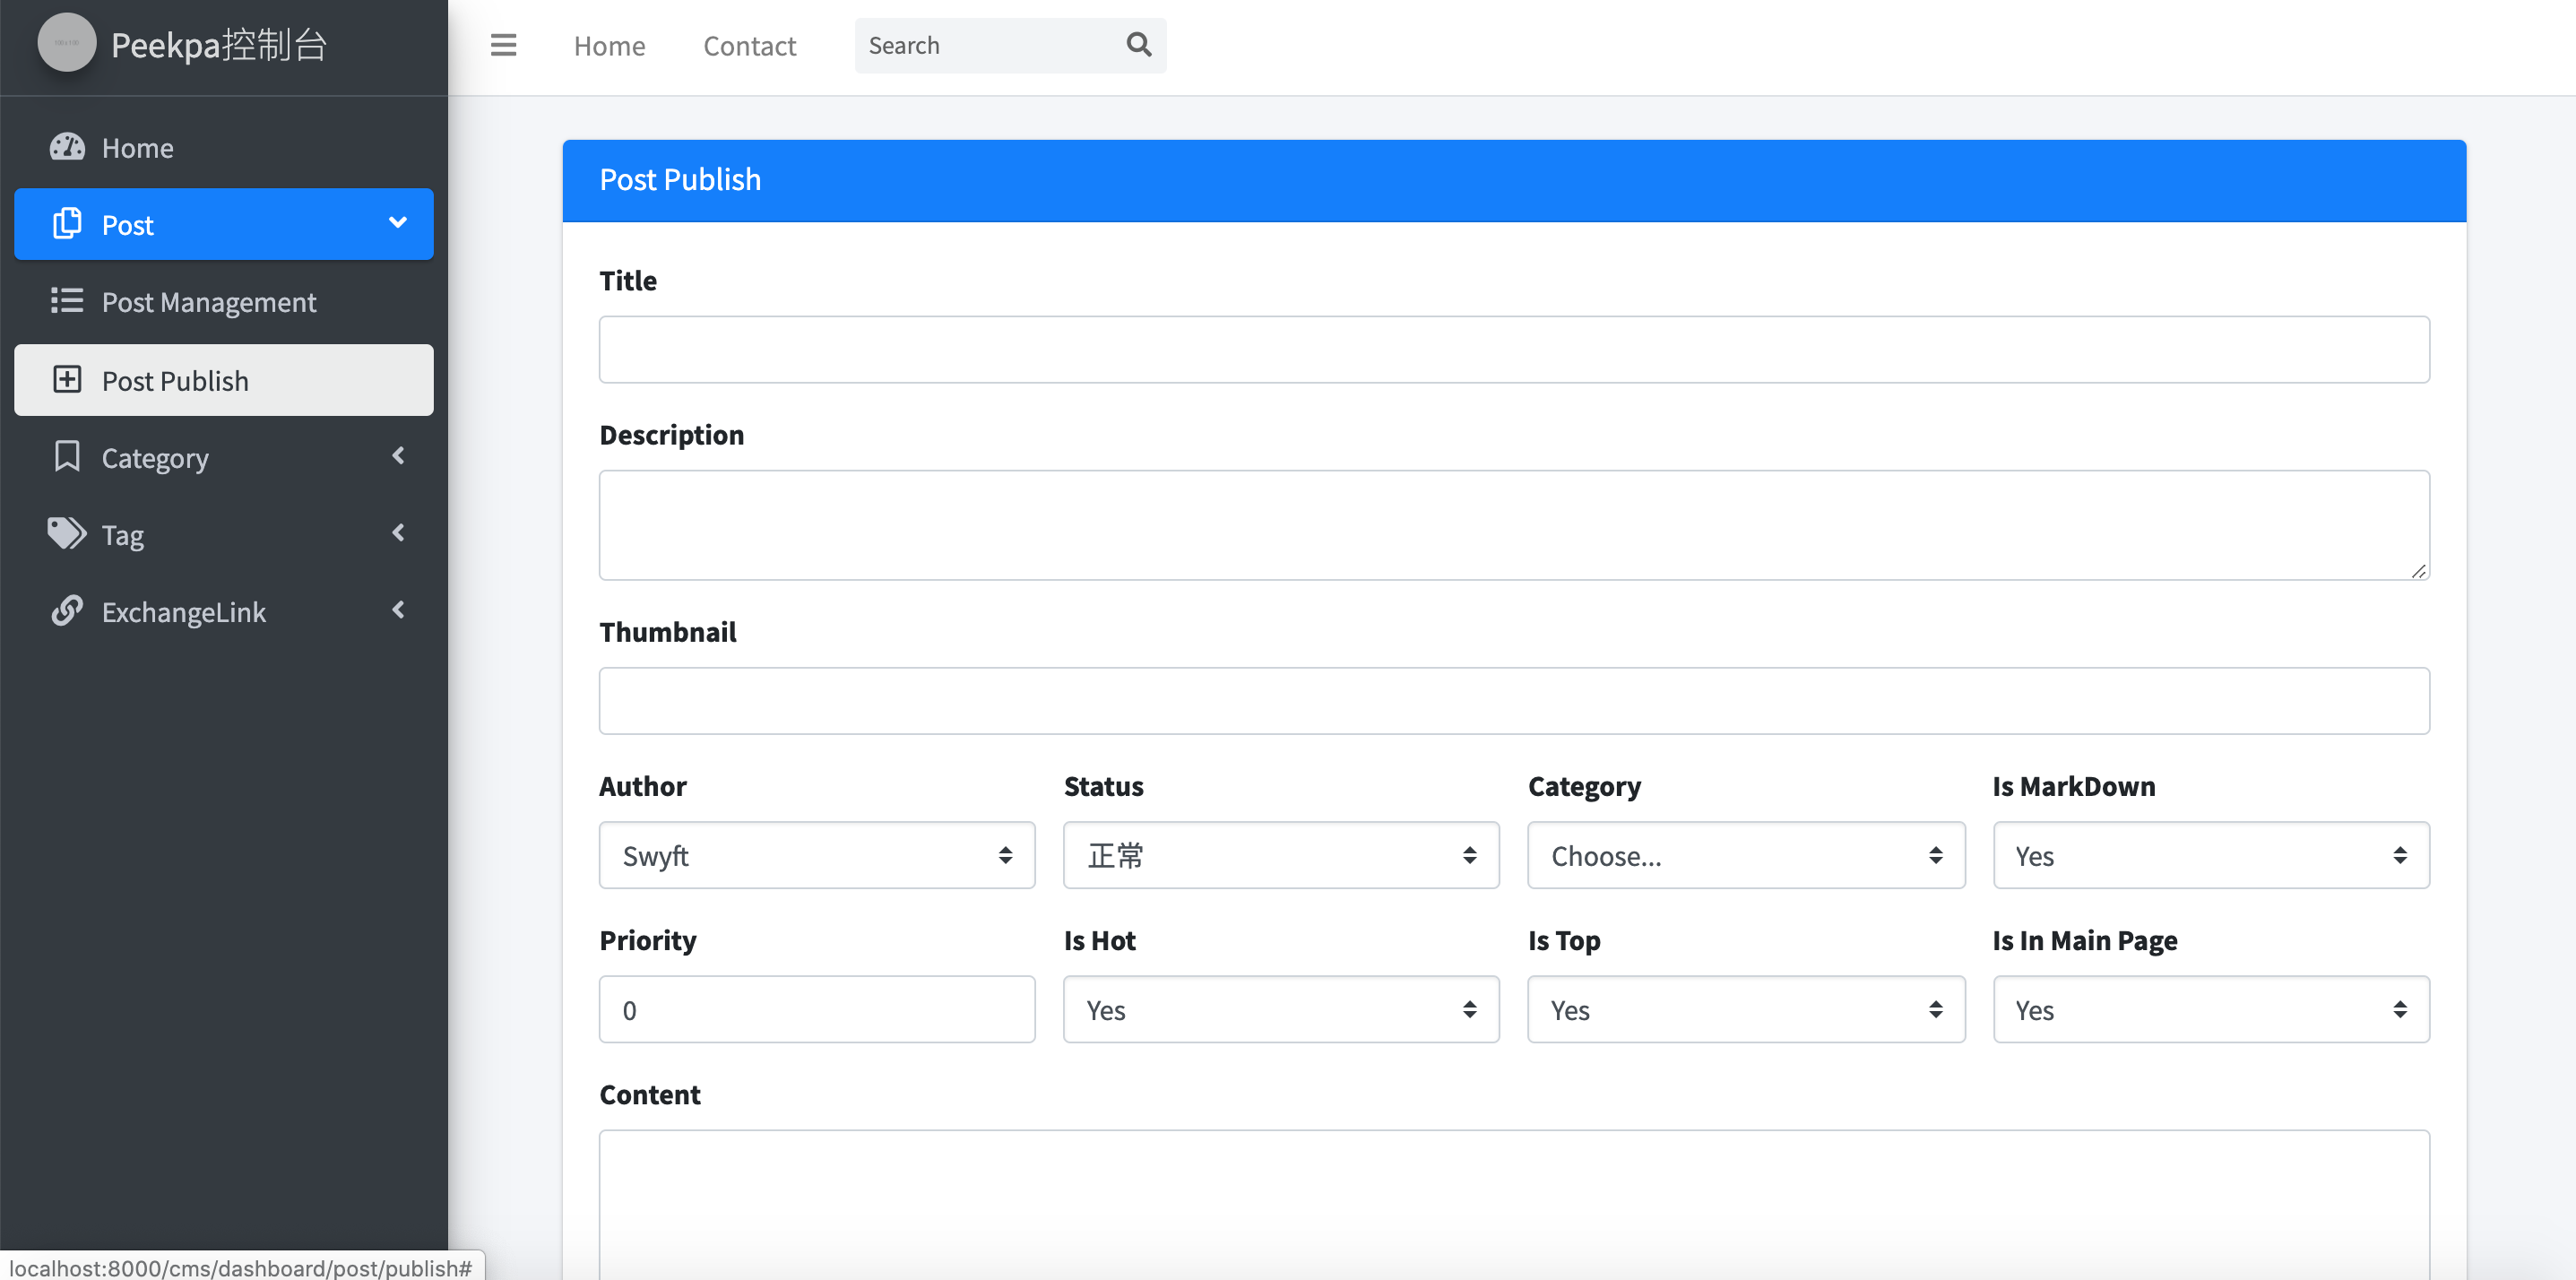Click the Peekpa控制台 brand title
This screenshot has height=1280, width=2576.
(x=219, y=44)
